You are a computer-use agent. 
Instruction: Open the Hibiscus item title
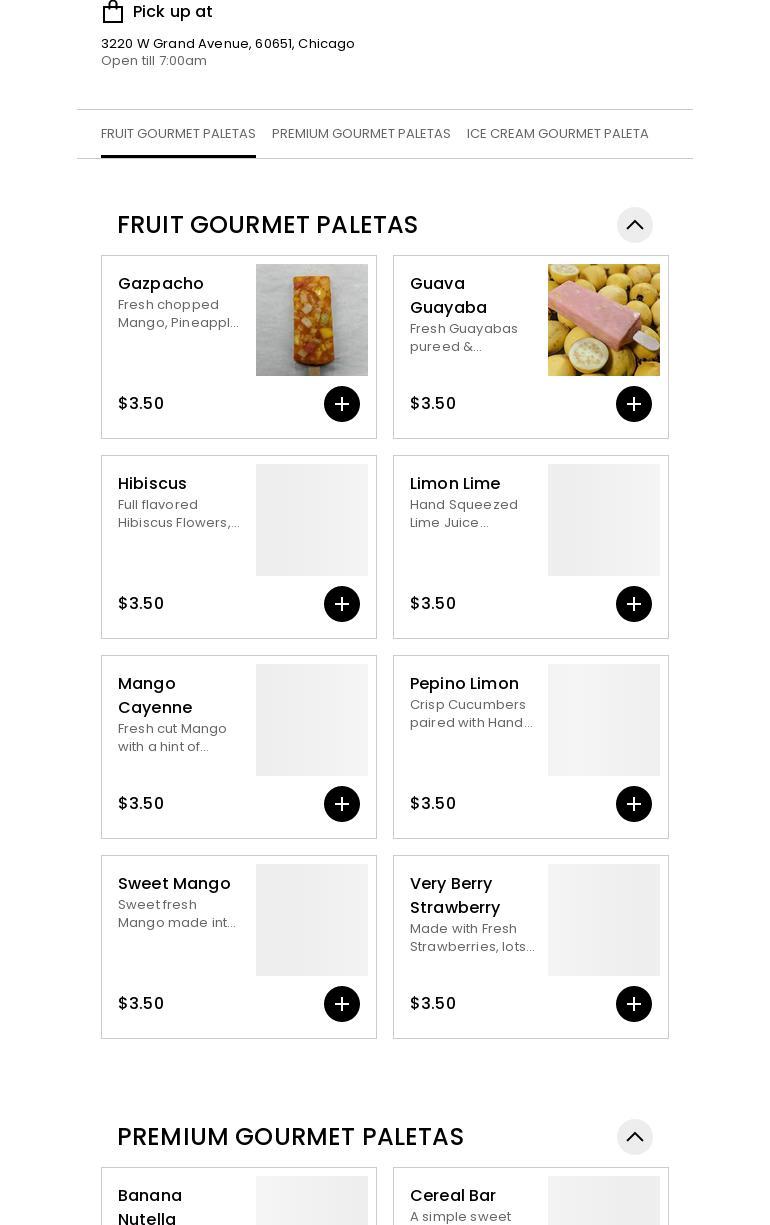point(152,484)
